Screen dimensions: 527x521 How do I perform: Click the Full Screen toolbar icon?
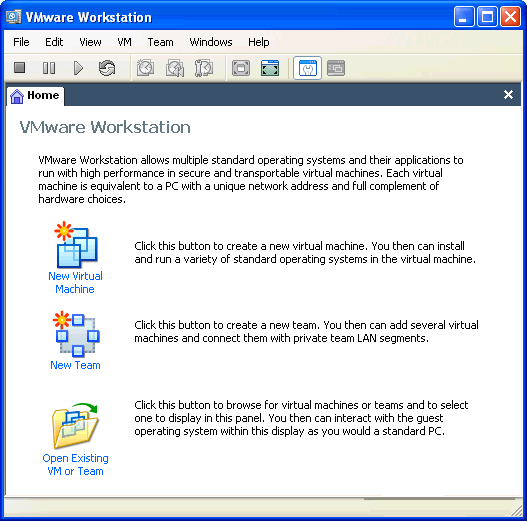241,68
